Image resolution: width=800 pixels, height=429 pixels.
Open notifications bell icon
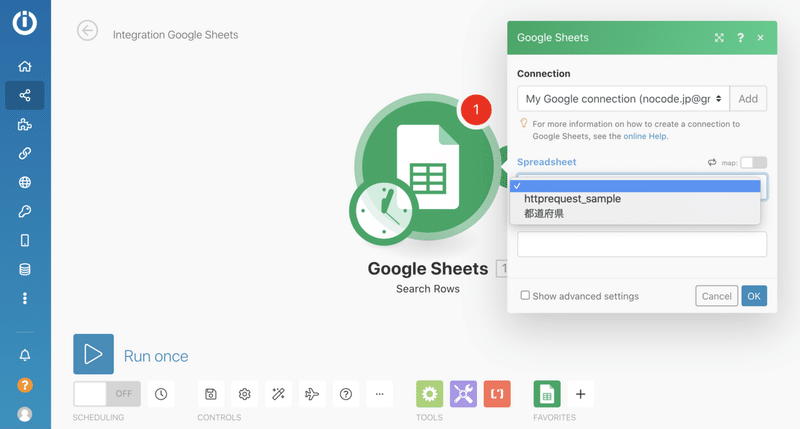click(24, 355)
